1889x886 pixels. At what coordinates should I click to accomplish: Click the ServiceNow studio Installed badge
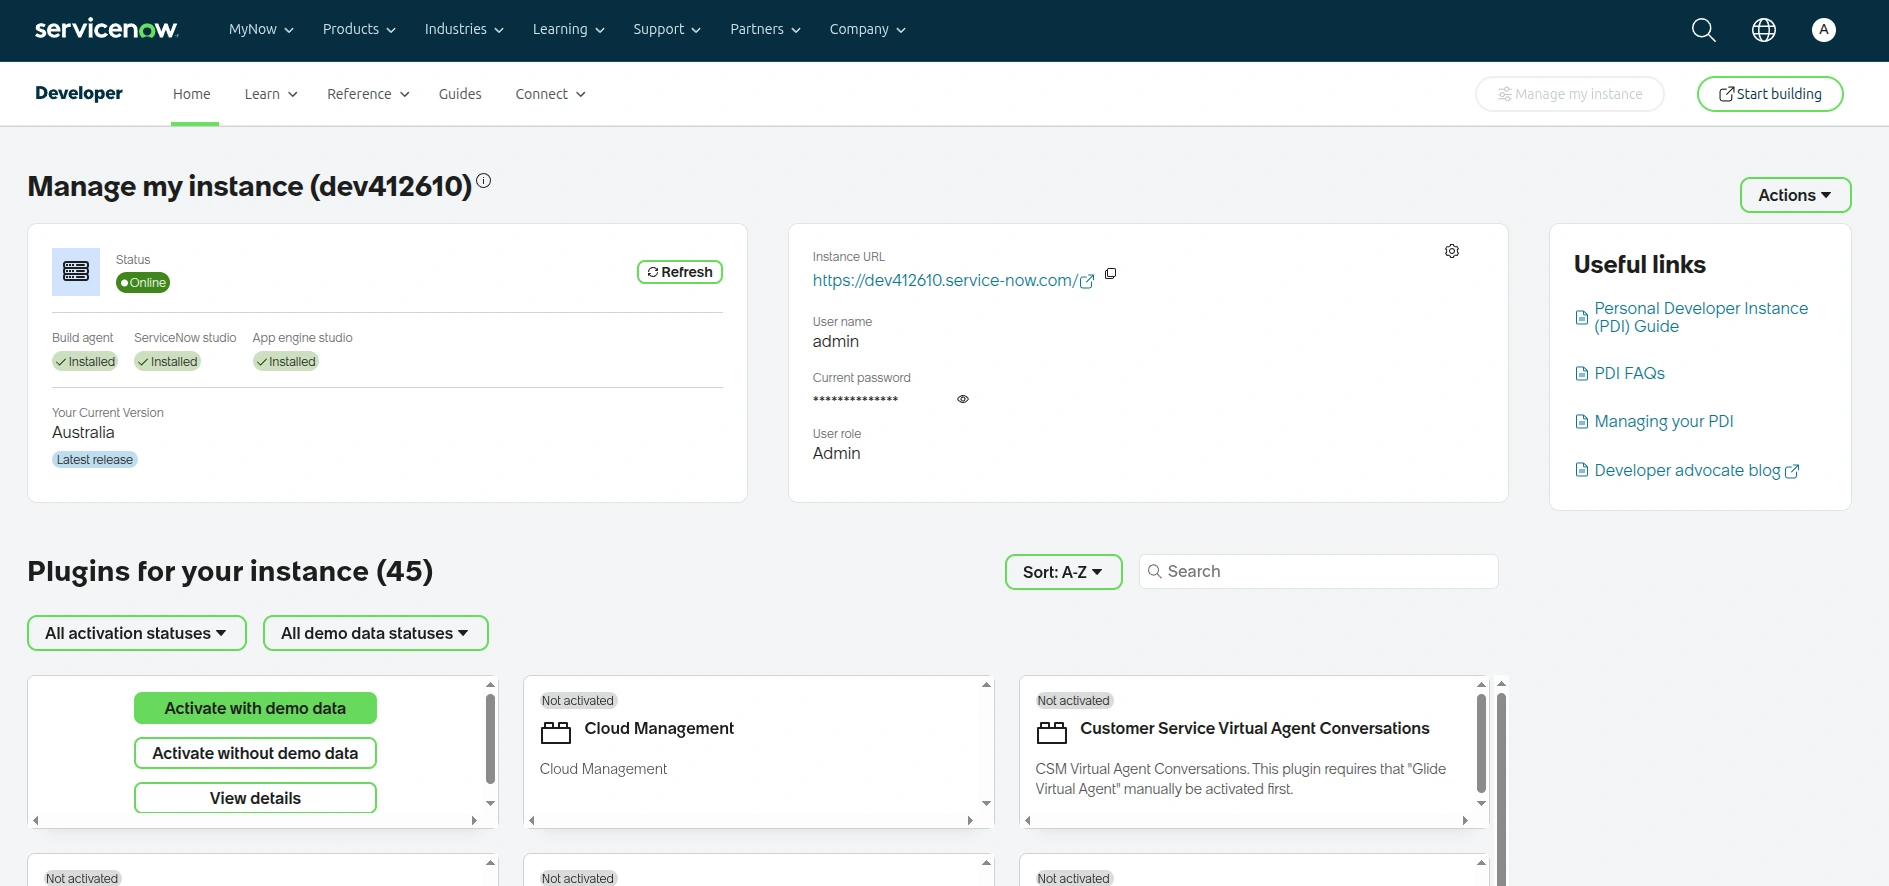pos(168,362)
